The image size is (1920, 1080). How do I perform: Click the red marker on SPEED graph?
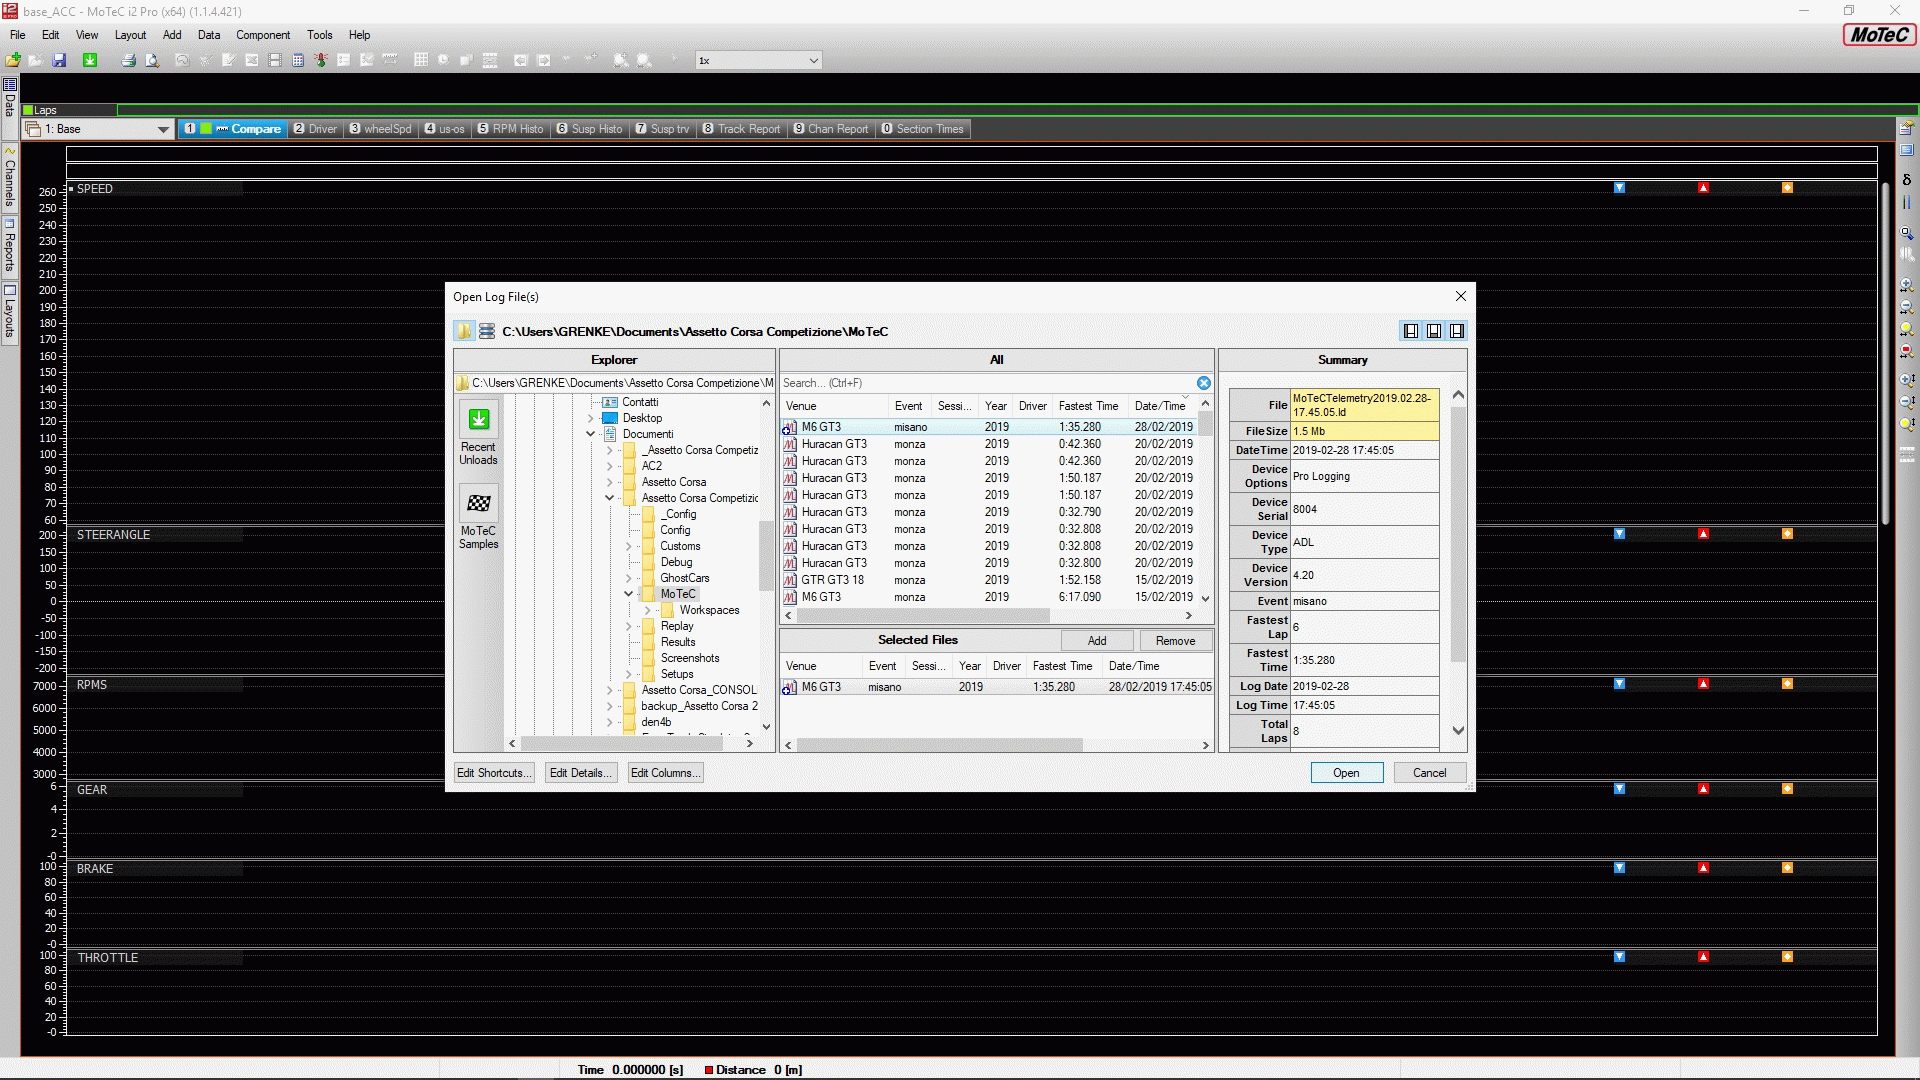[x=1703, y=188]
